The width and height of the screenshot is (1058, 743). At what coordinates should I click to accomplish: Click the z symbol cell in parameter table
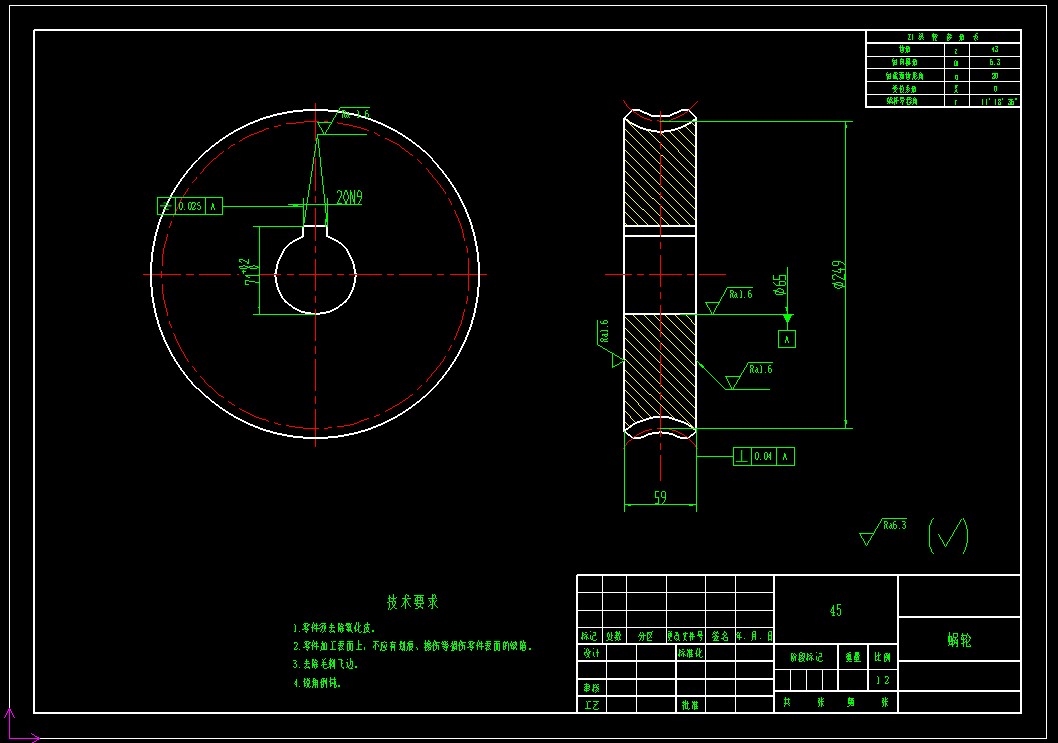[x=956, y=49]
